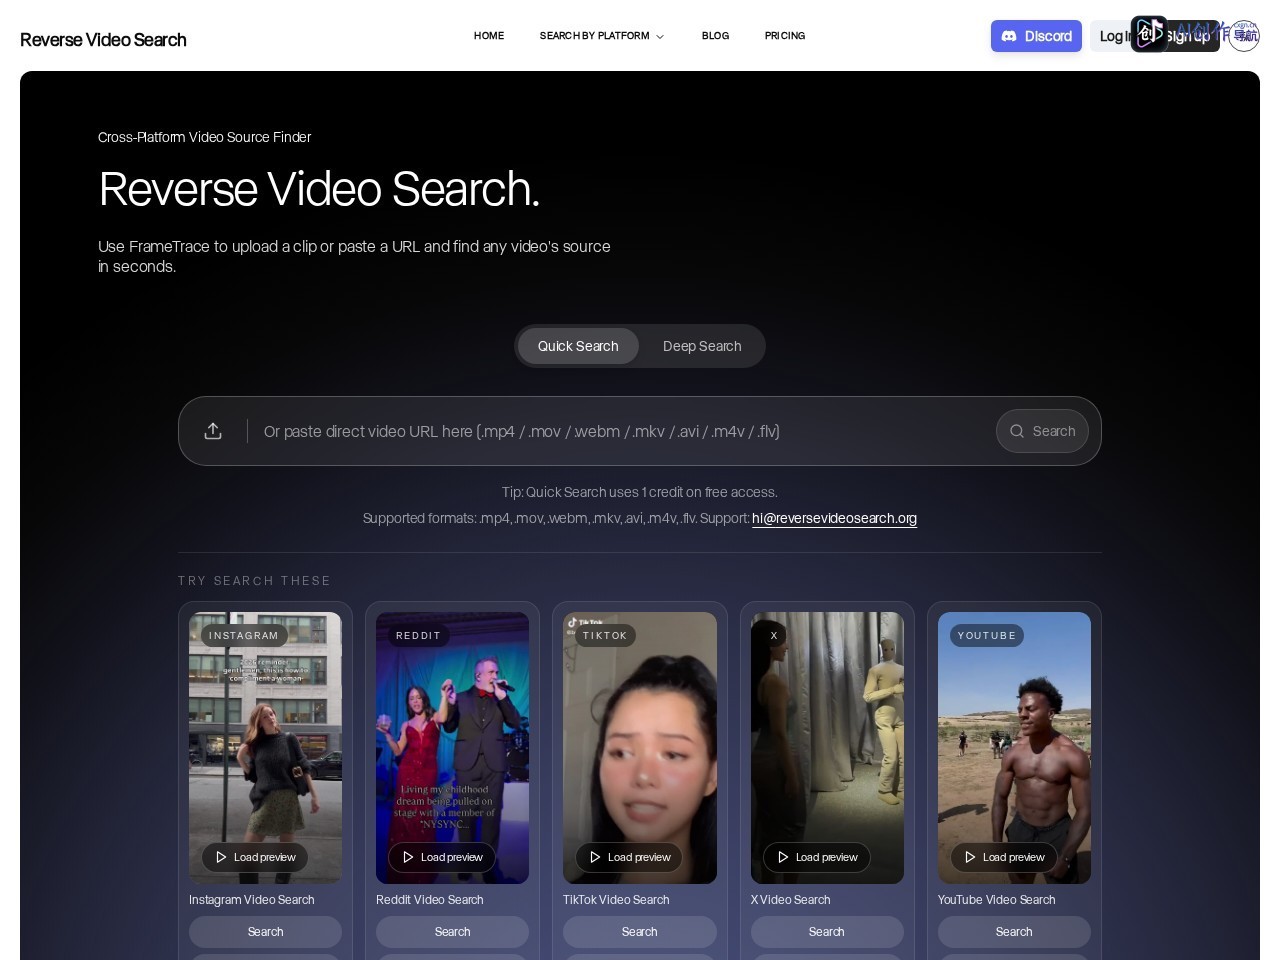
Task: Load preview for the Instagram video
Action: tap(255, 857)
